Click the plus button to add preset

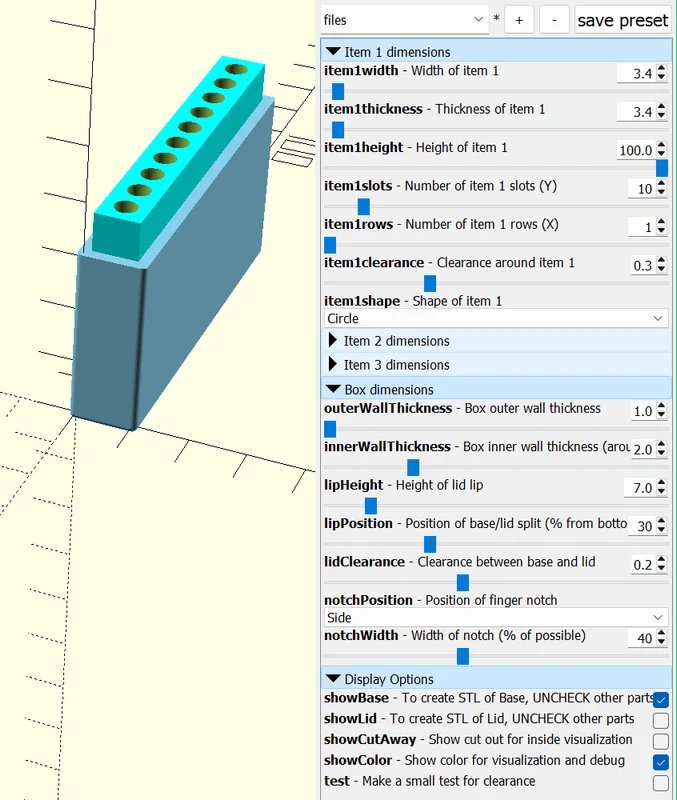coord(519,20)
